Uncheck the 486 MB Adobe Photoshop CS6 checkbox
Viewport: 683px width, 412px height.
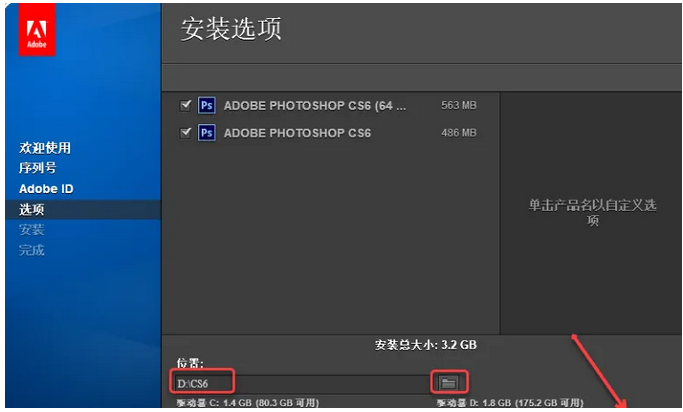[x=186, y=132]
